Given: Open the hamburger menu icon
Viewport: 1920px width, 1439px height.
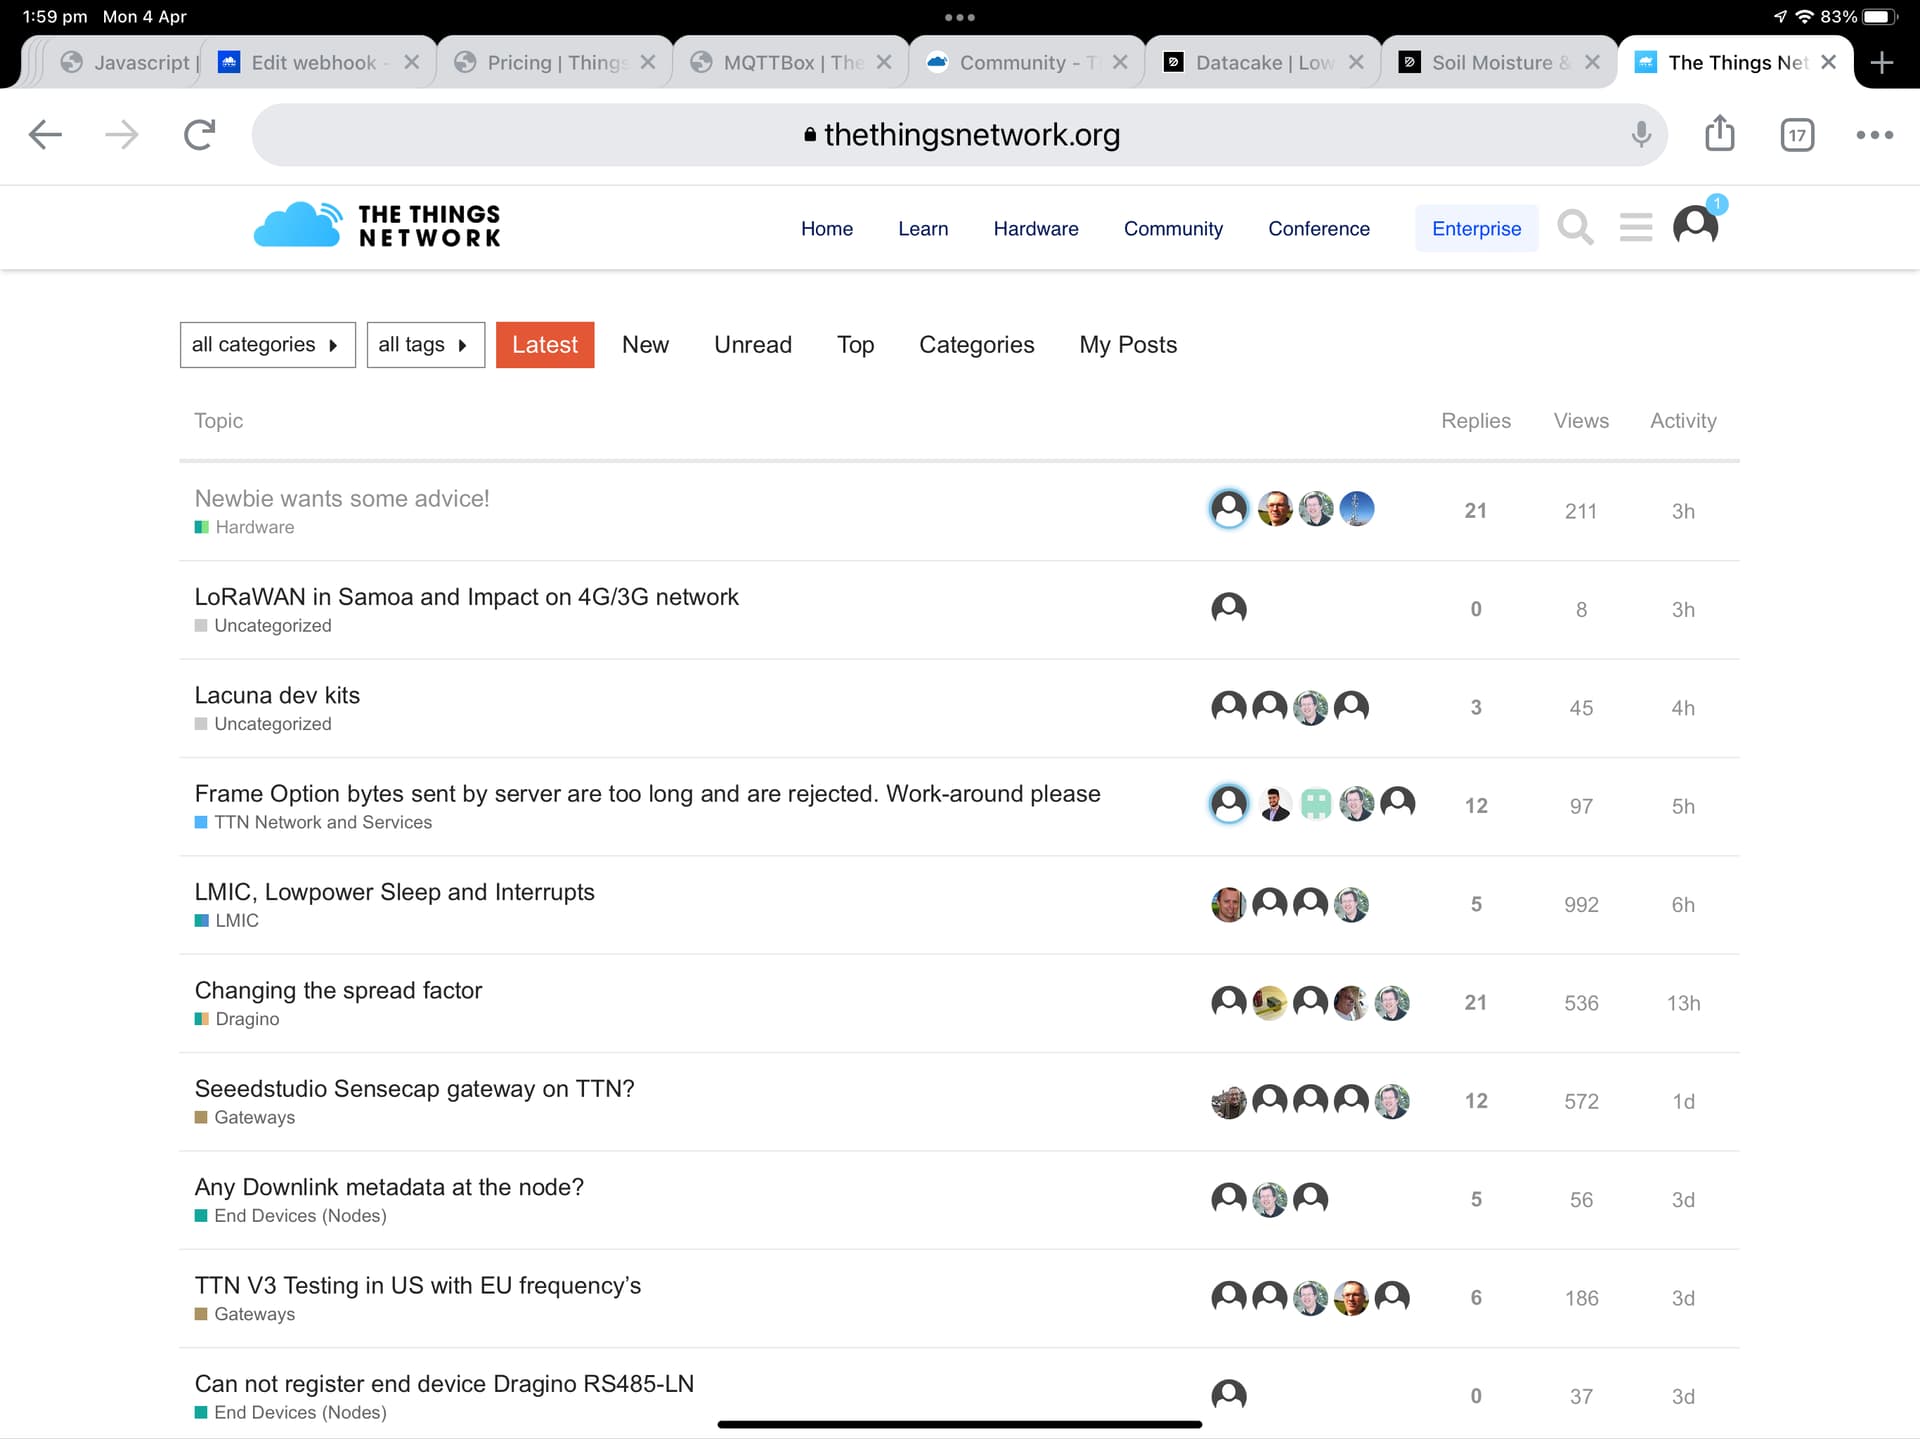Looking at the screenshot, I should 1636,227.
